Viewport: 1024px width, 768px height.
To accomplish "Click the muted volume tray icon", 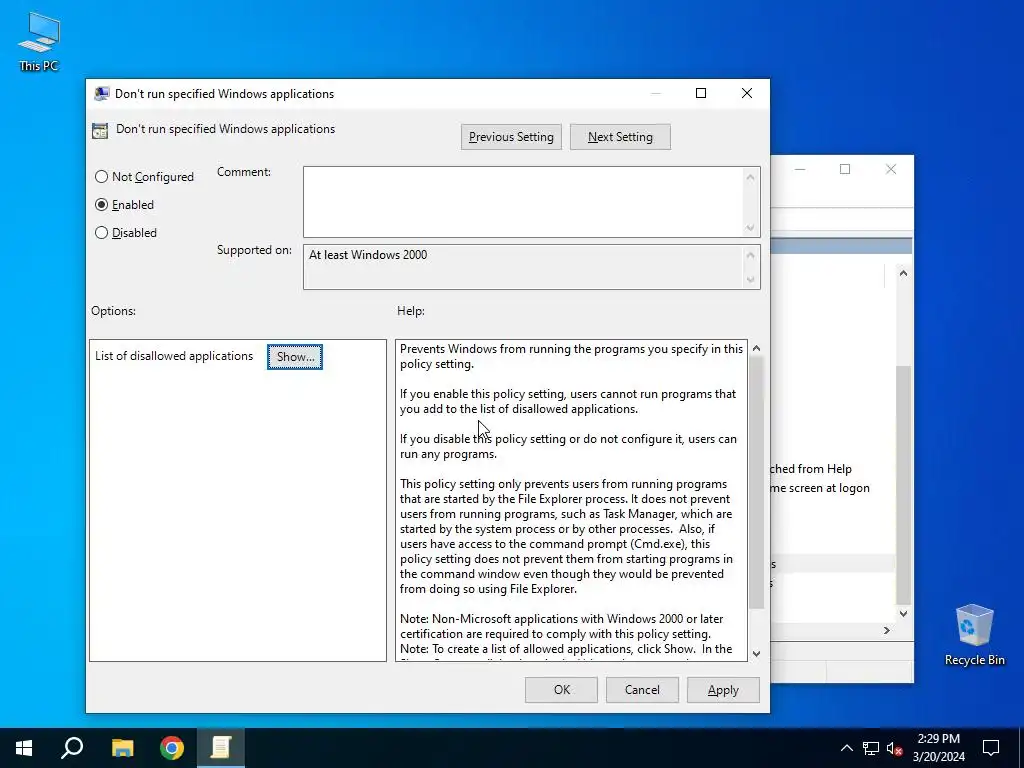I will pyautogui.click(x=894, y=748).
